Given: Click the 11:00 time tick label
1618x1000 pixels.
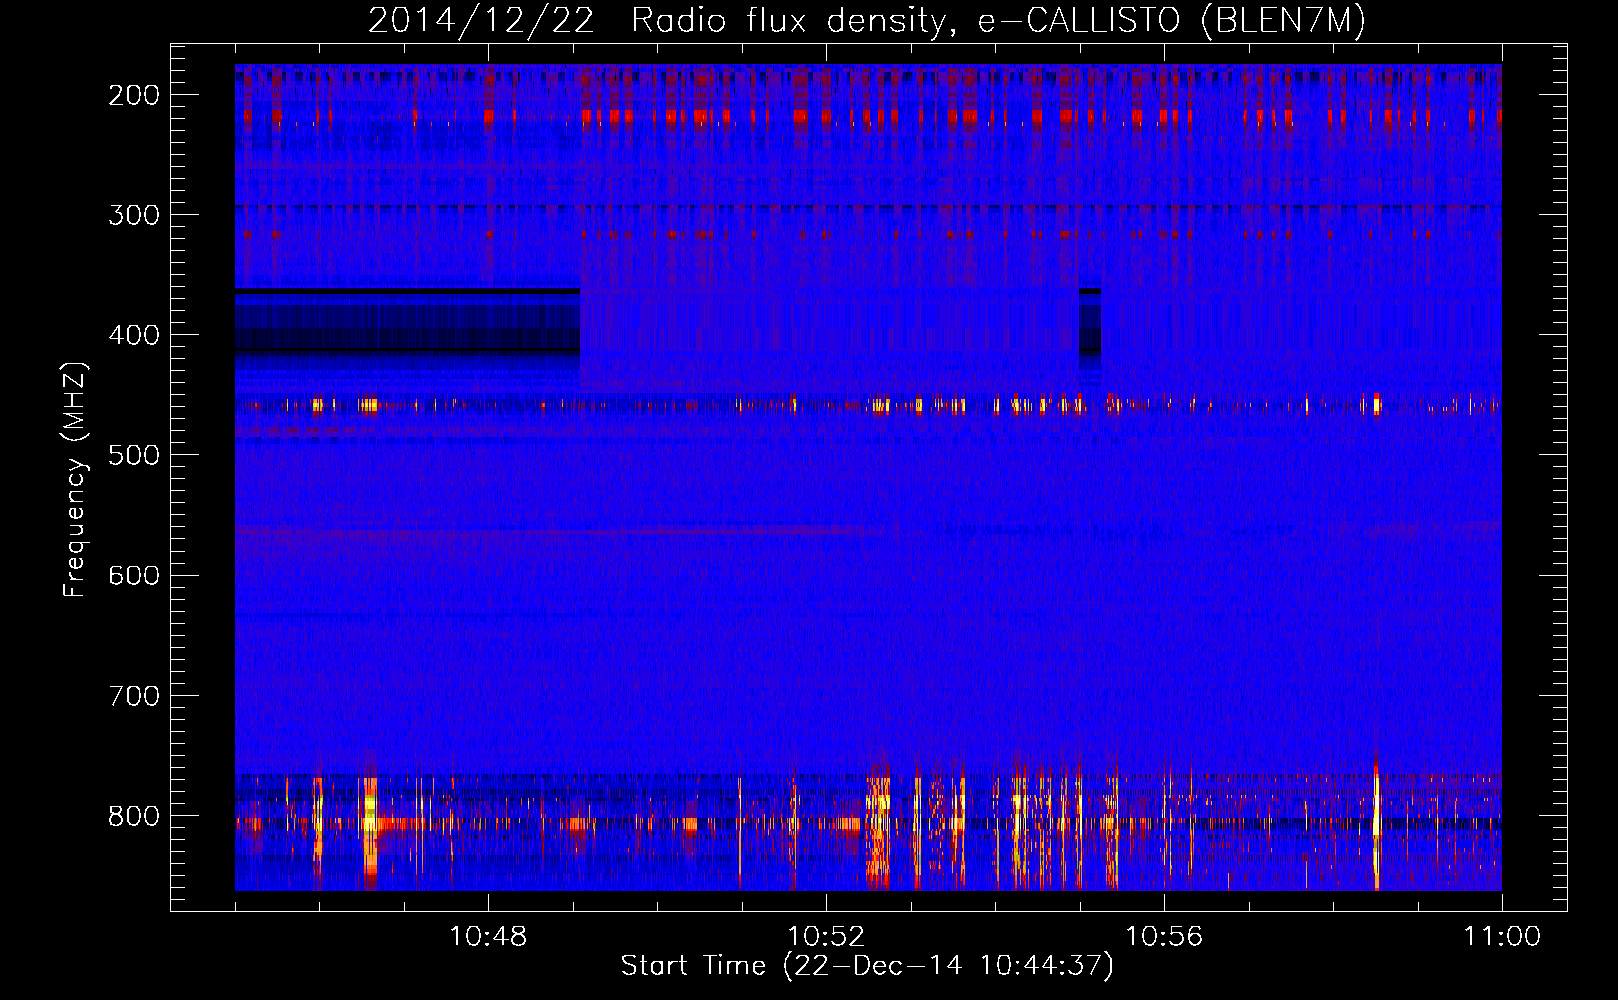Looking at the screenshot, I should [1502, 937].
